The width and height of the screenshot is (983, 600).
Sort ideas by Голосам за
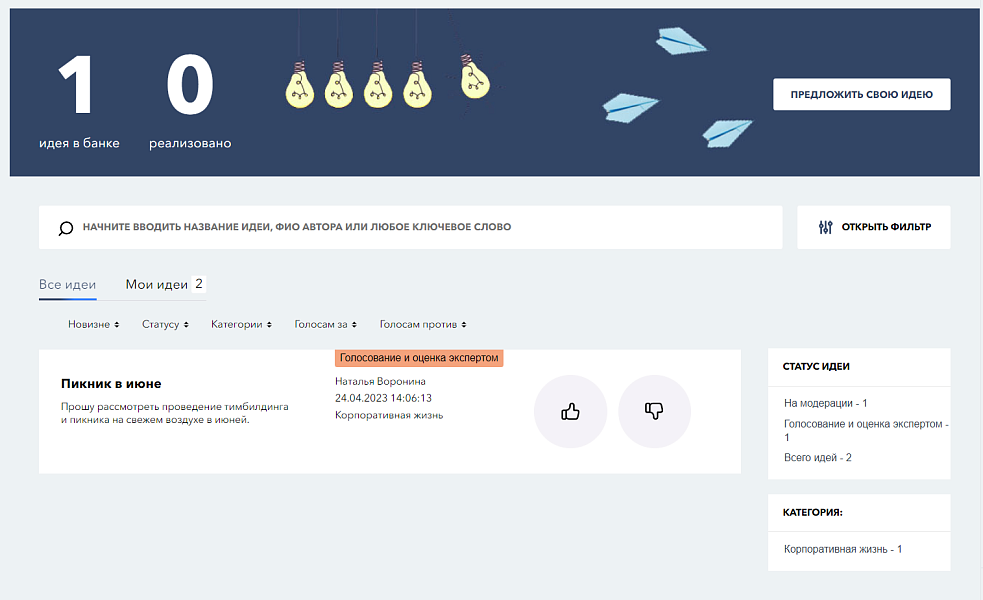click(x=325, y=324)
